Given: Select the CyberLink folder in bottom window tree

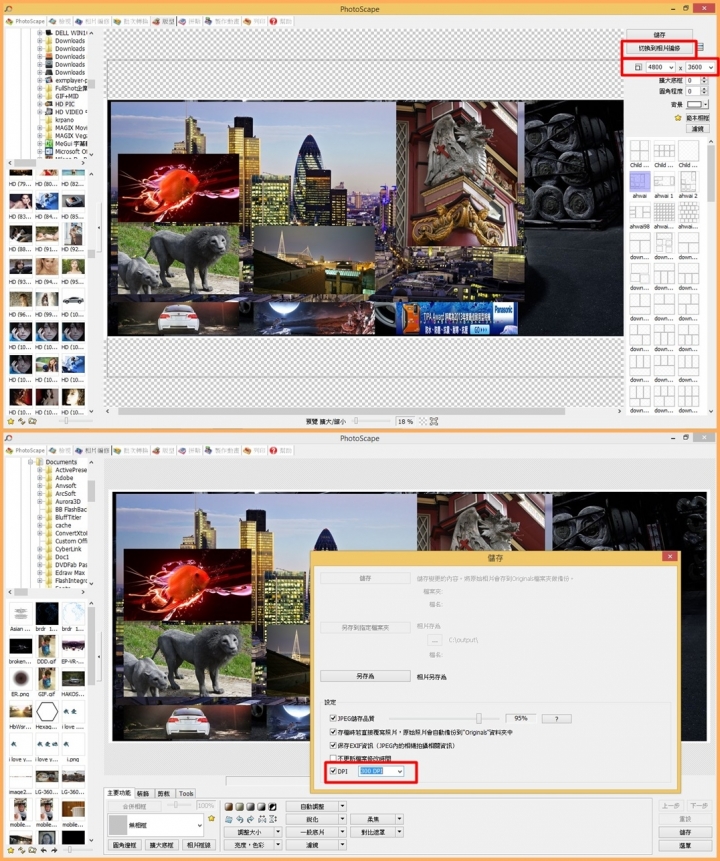Looking at the screenshot, I should [x=68, y=549].
